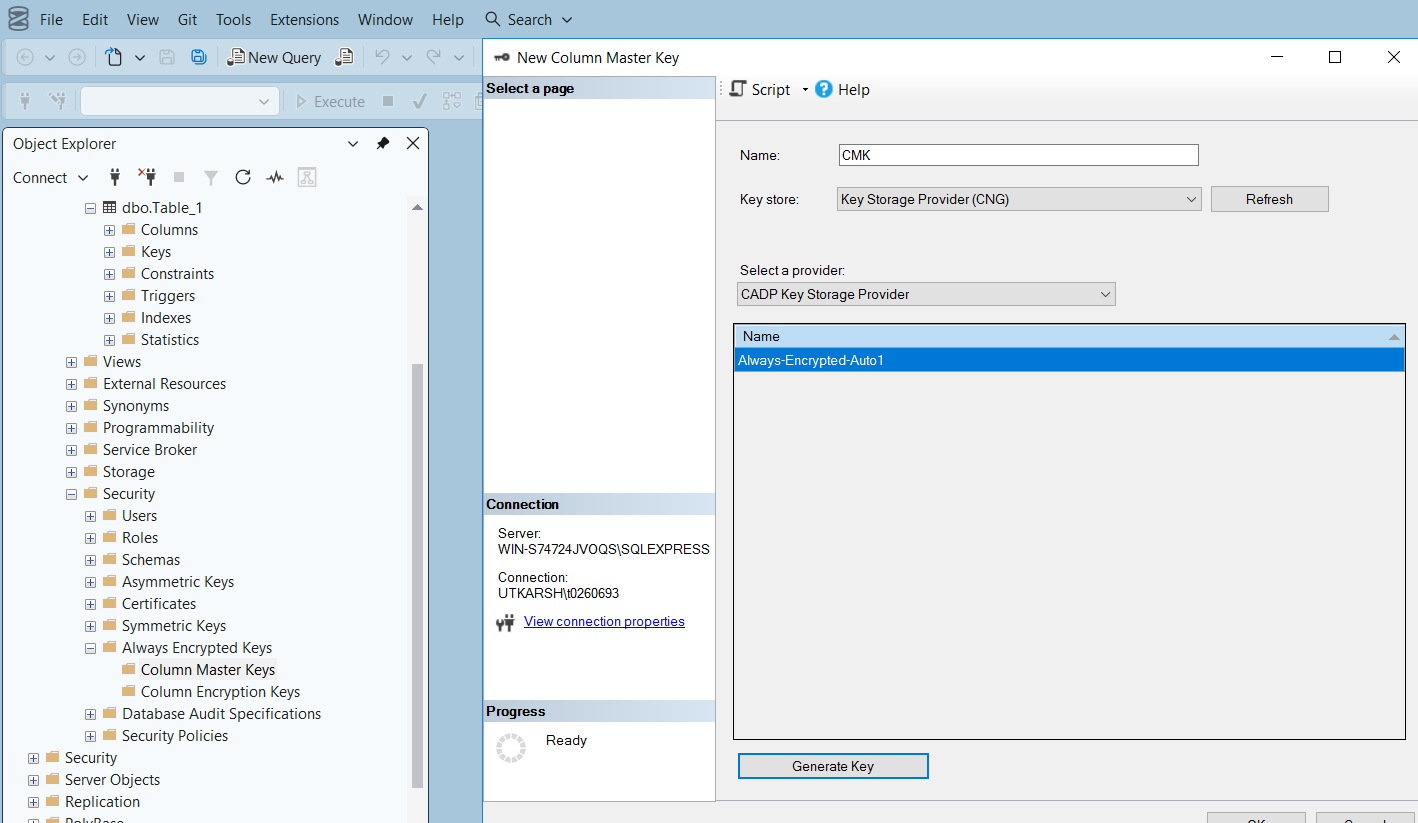Click the Name text field containing CMK

pos(1018,155)
